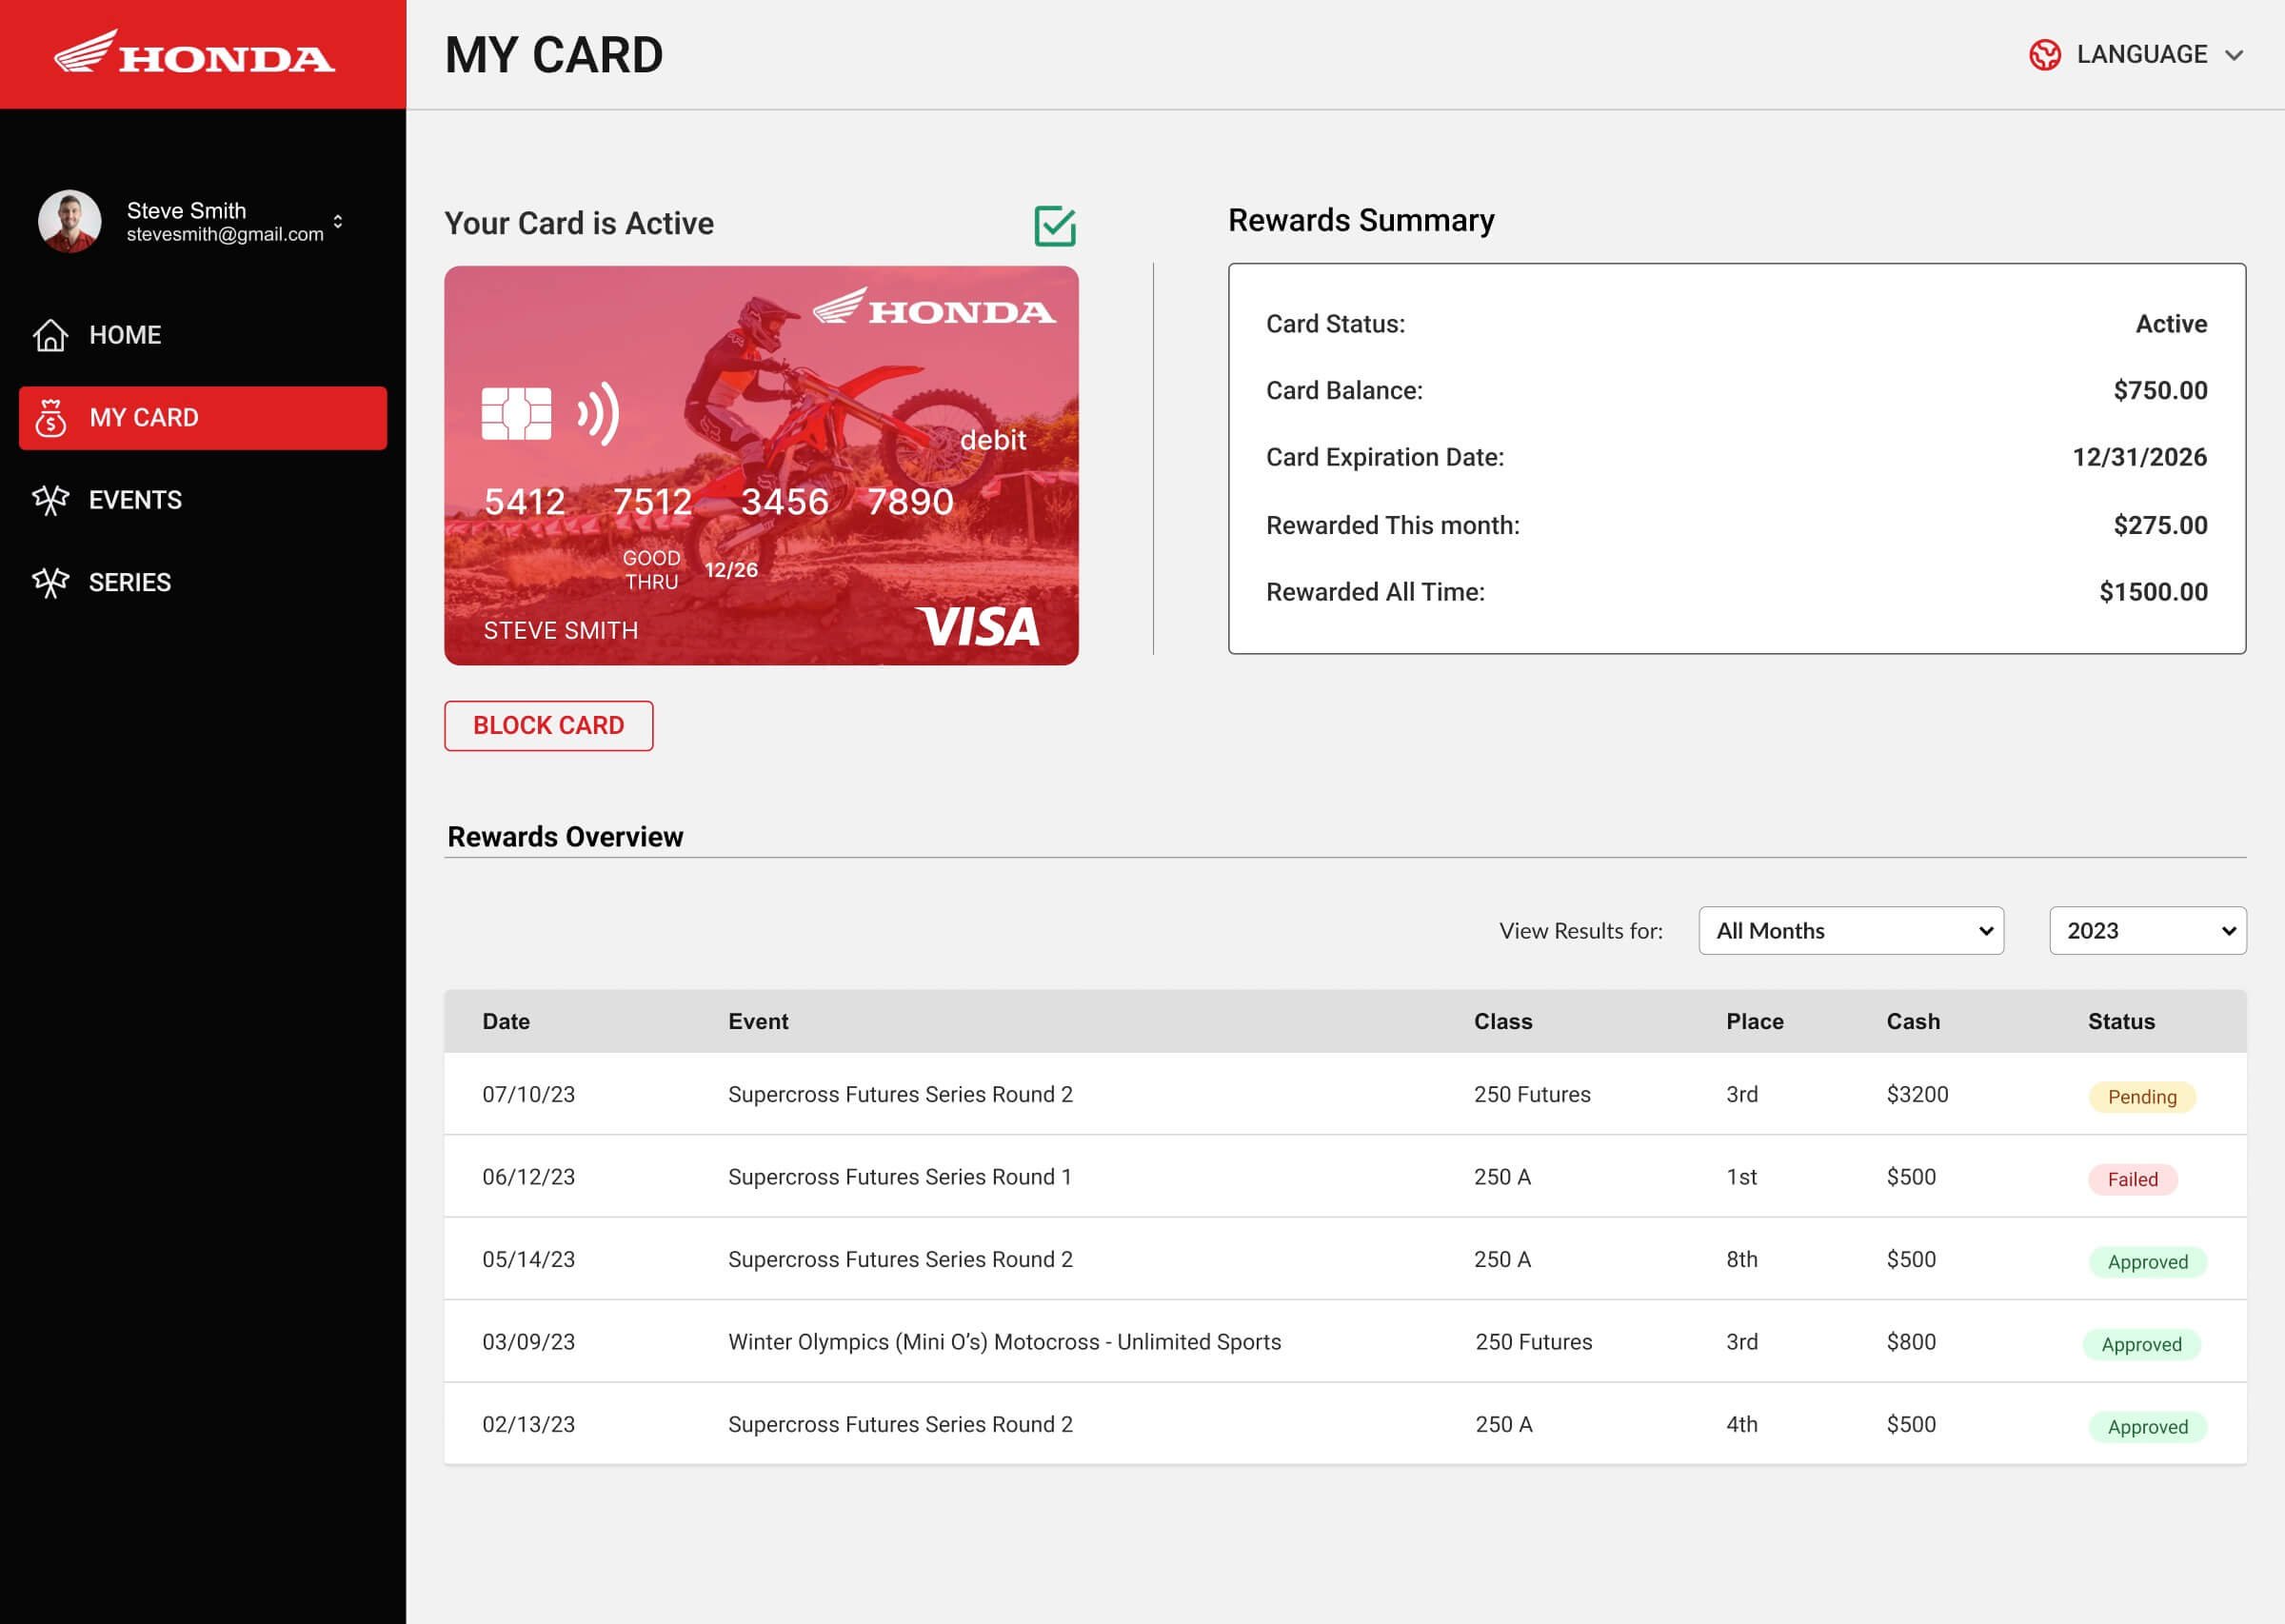The image size is (2285, 1624).
Task: Click the Date column header
Action: pos(506,1021)
